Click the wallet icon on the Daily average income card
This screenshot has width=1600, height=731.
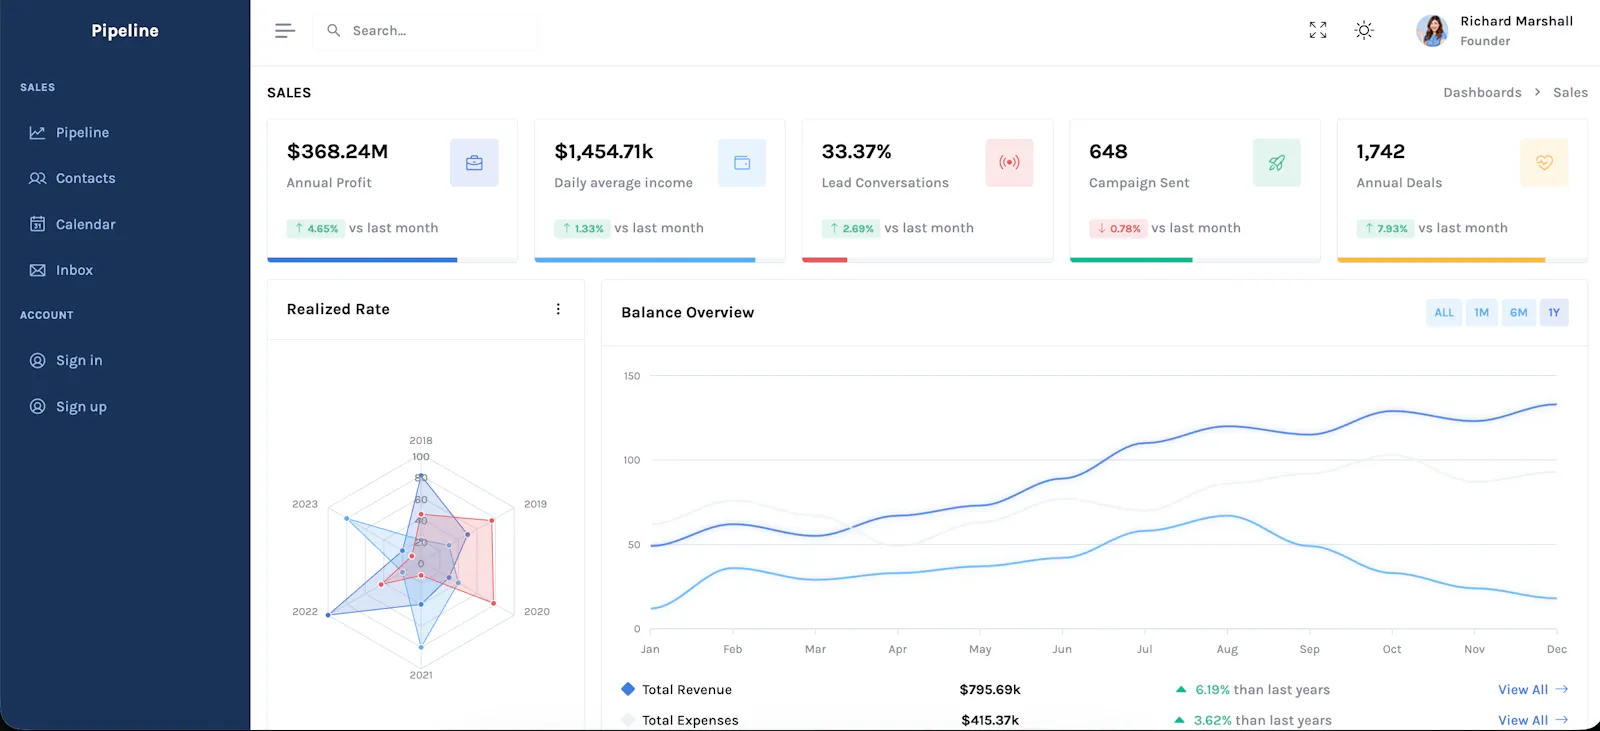click(742, 163)
